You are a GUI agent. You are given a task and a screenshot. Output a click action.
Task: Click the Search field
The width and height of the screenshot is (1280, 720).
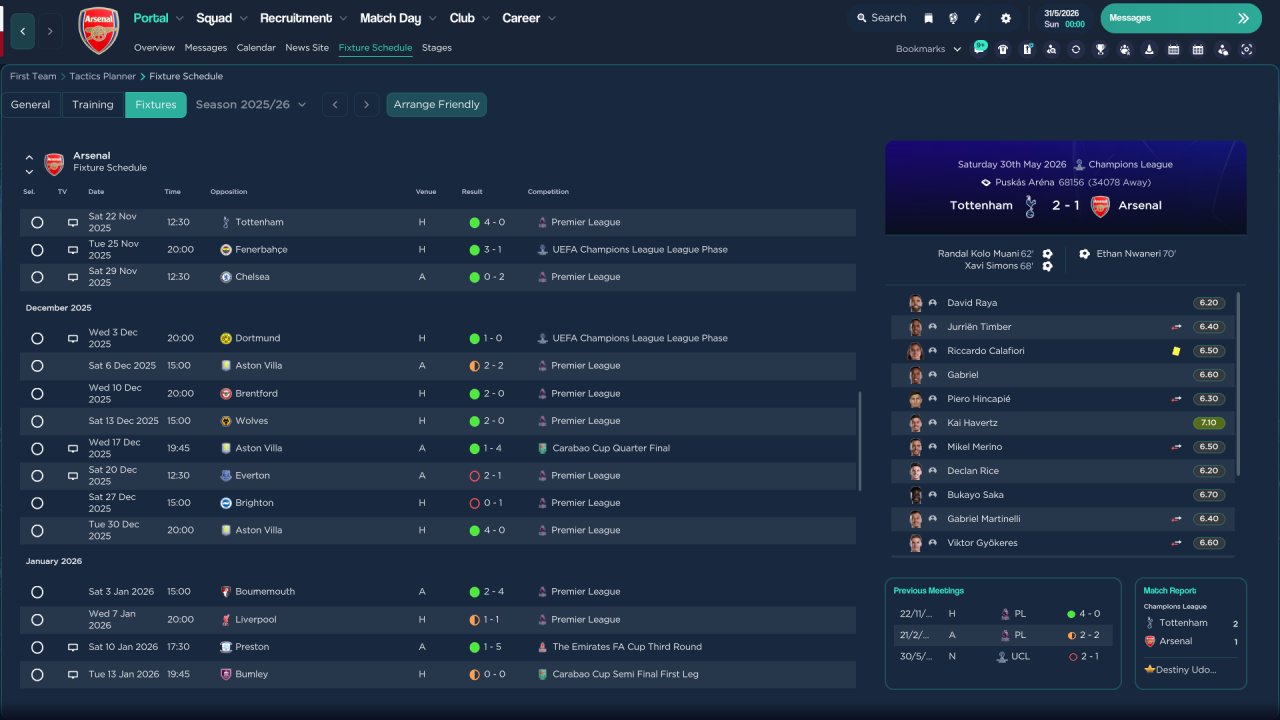click(x=880, y=18)
